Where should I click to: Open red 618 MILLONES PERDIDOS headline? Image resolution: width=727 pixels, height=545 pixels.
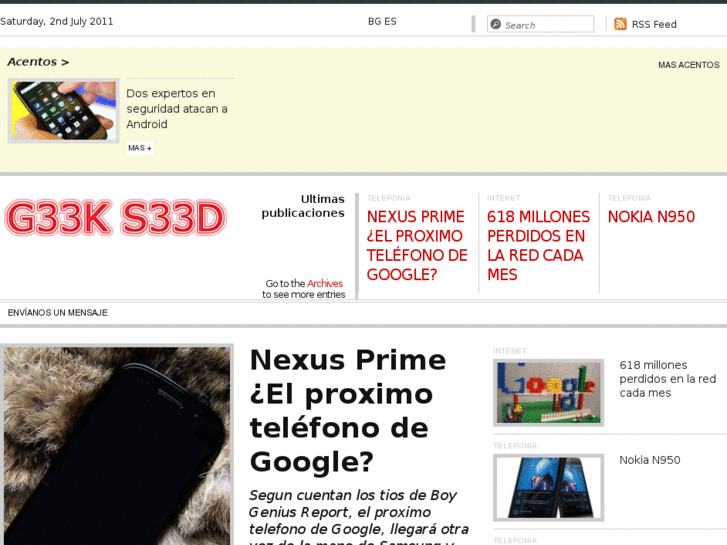[538, 245]
